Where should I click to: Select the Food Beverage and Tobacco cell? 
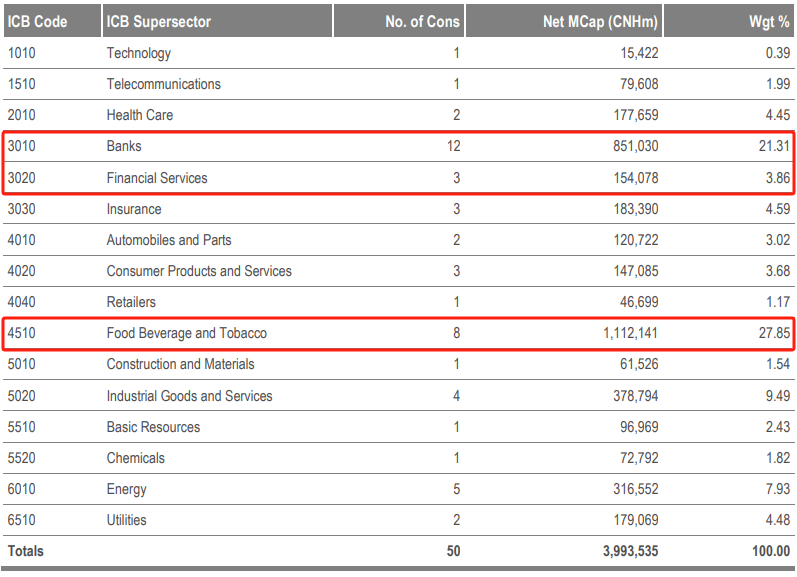187,333
